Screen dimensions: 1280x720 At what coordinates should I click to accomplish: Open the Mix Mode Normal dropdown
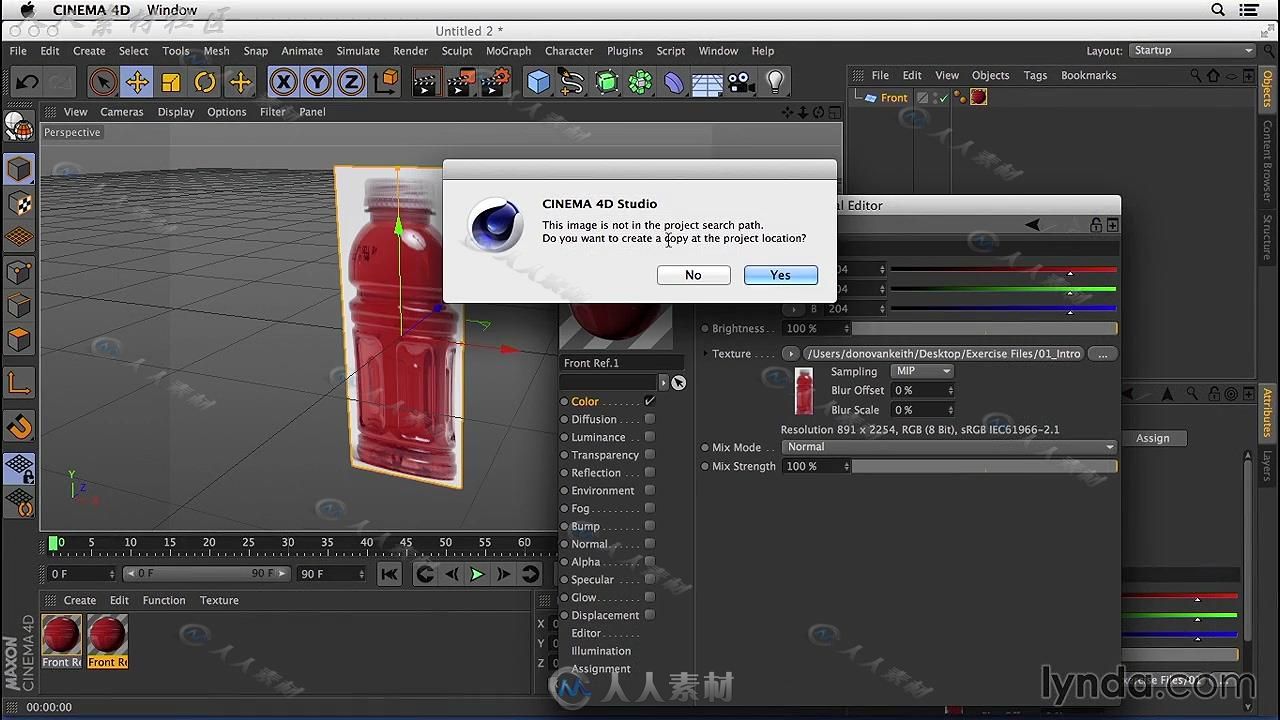click(x=948, y=447)
